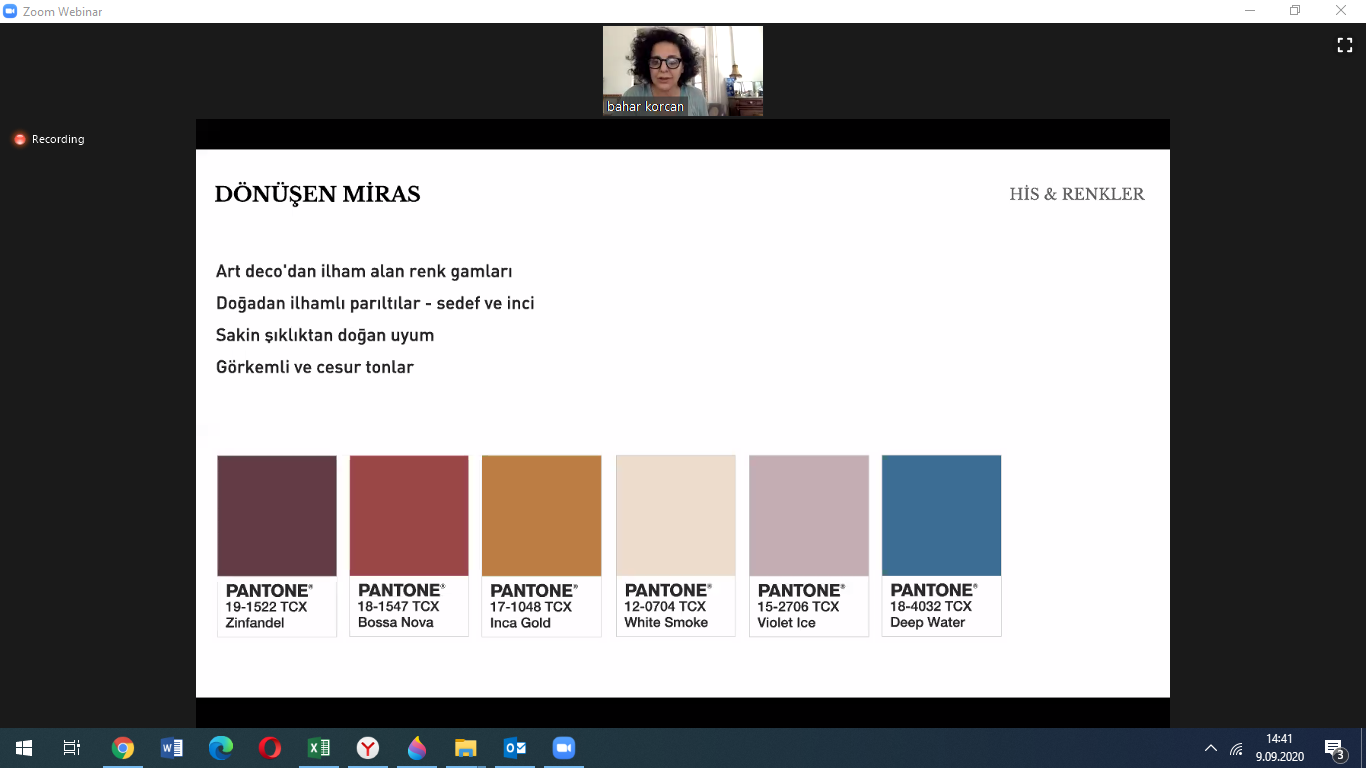Screen dimensions: 1366x768
Task: Open the colorful droplet app in the taskbar
Action: coord(417,748)
